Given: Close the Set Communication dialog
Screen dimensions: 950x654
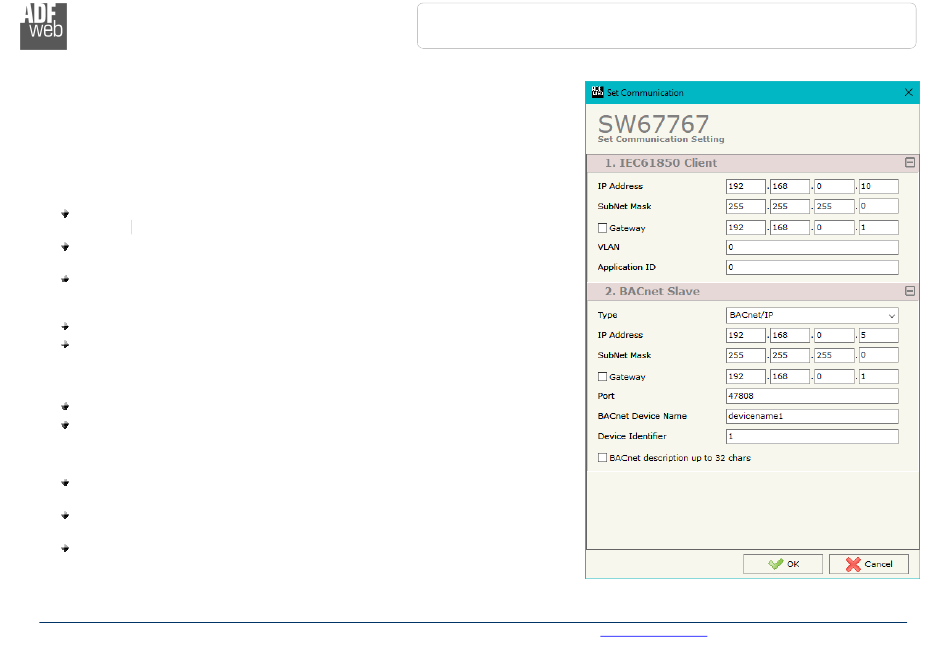Looking at the screenshot, I should (x=908, y=92).
